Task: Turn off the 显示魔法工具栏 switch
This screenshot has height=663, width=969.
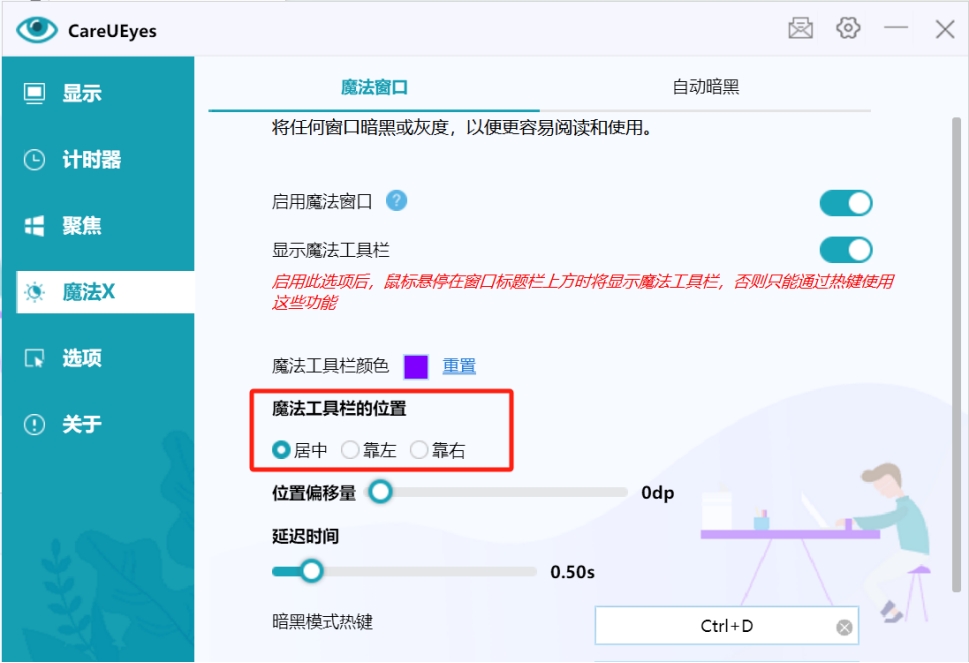Action: click(x=845, y=248)
